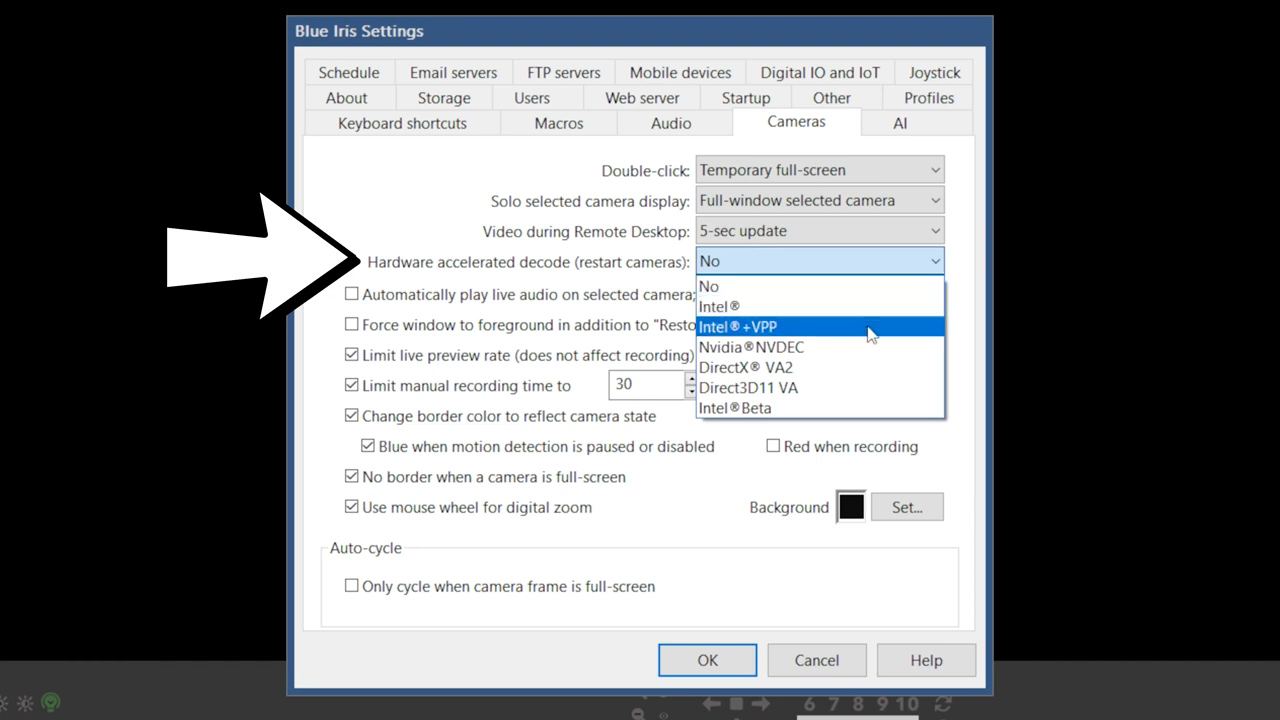
Task: Open the Storage tab
Action: (x=444, y=98)
